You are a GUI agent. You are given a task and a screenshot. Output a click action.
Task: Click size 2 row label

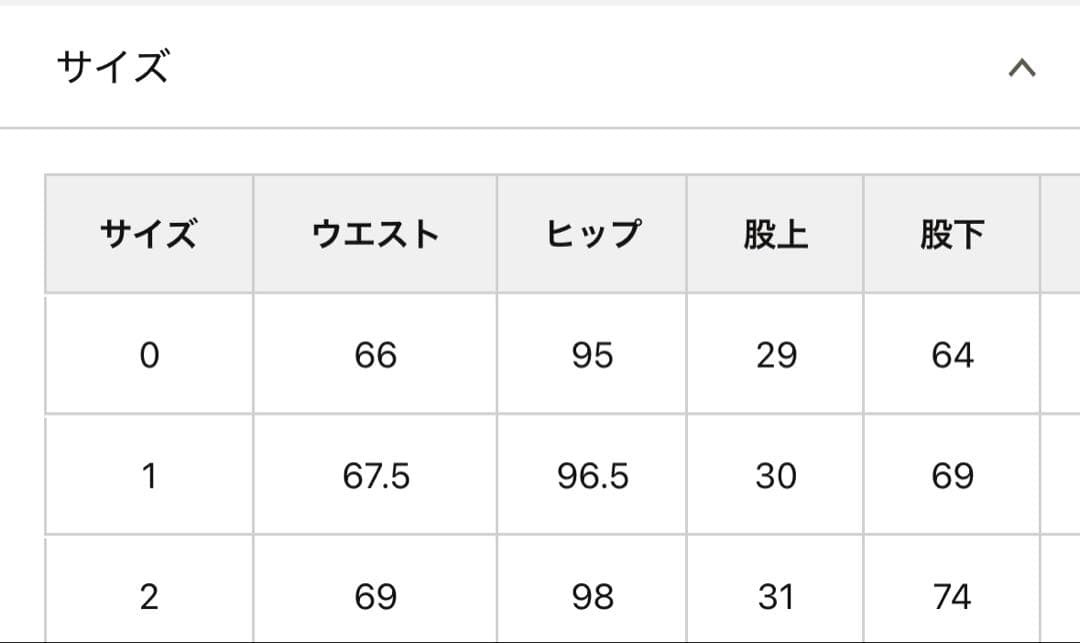point(149,597)
